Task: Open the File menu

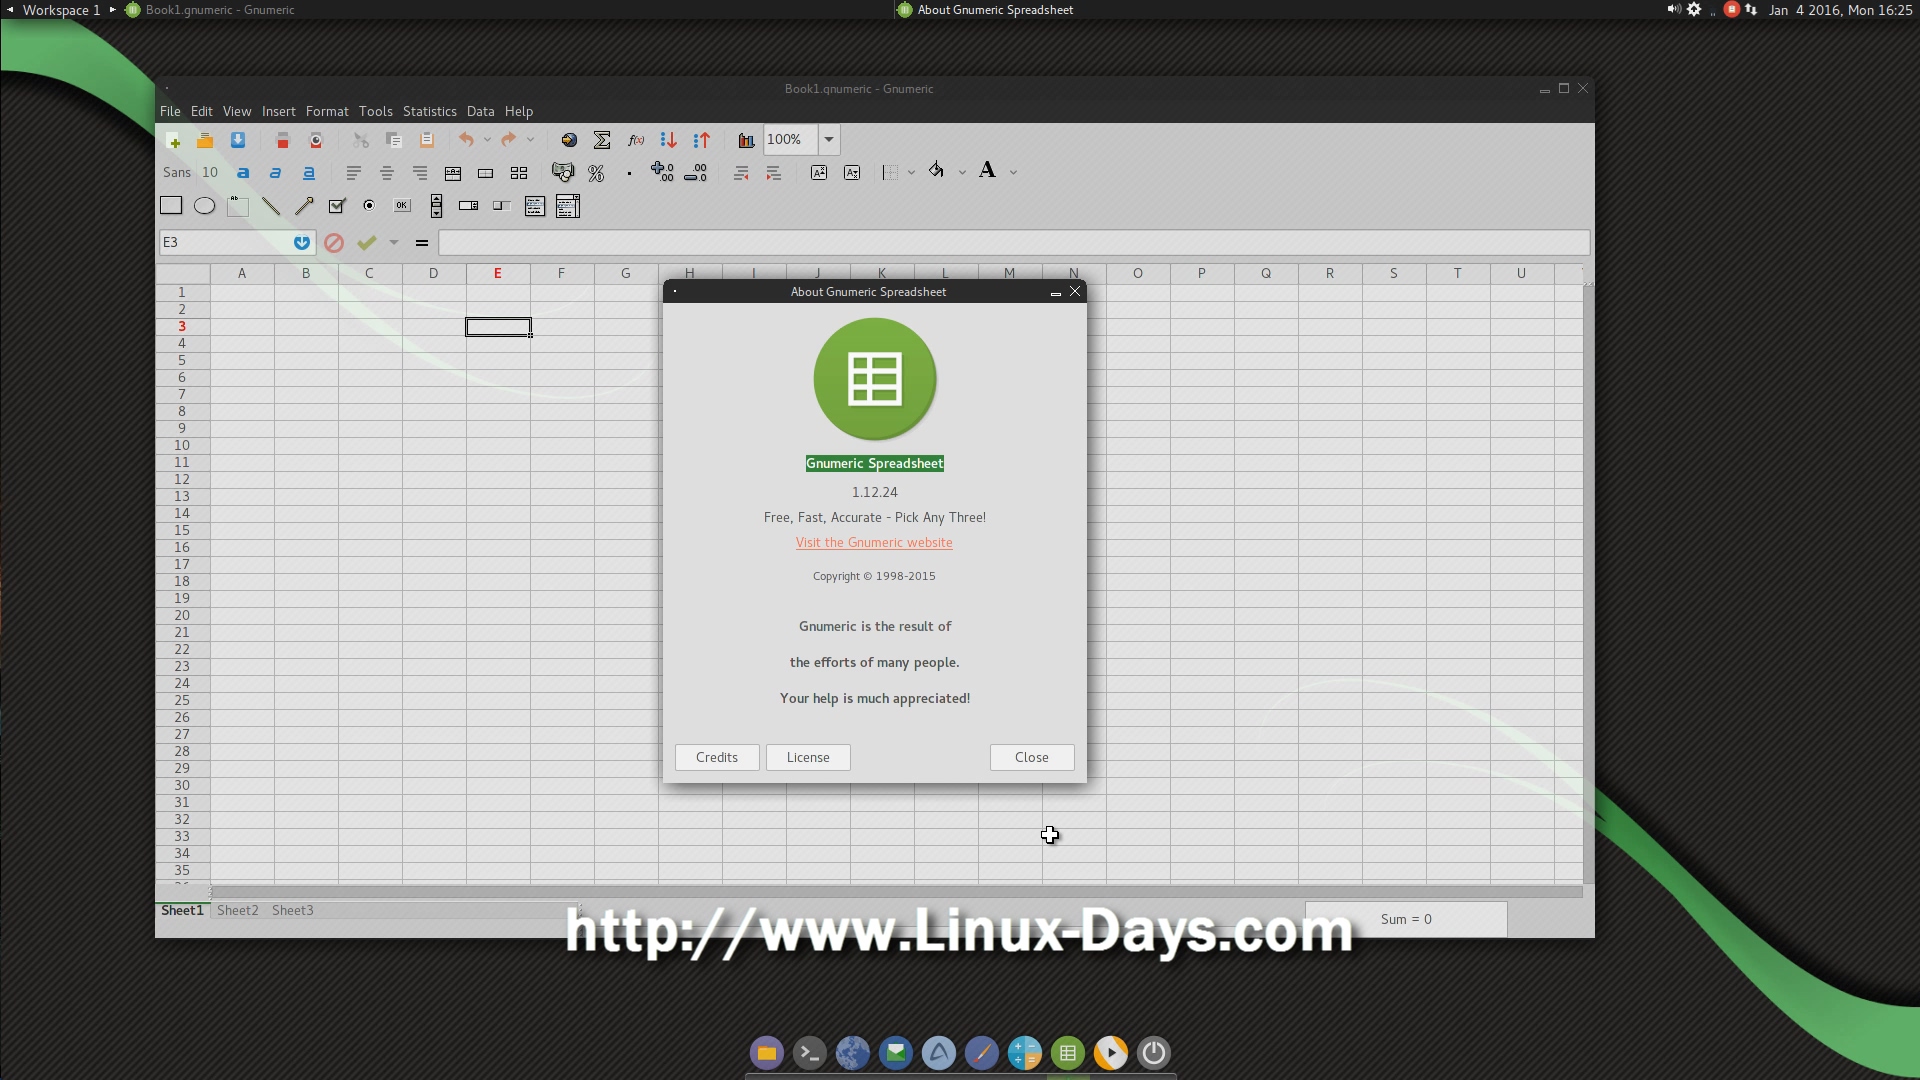Action: pyautogui.click(x=170, y=111)
